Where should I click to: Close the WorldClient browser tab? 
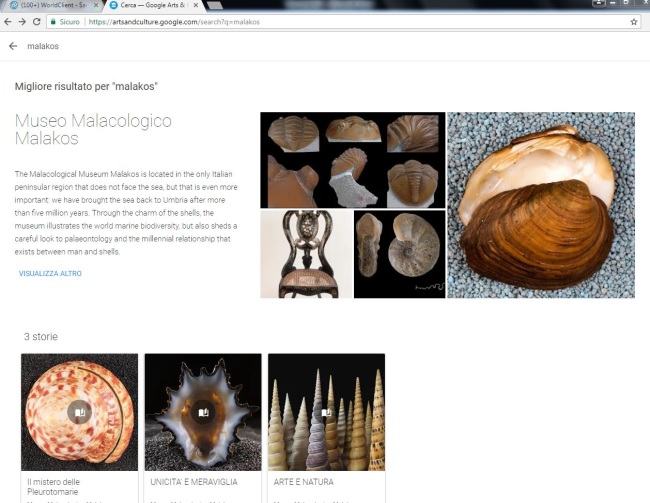96,5
